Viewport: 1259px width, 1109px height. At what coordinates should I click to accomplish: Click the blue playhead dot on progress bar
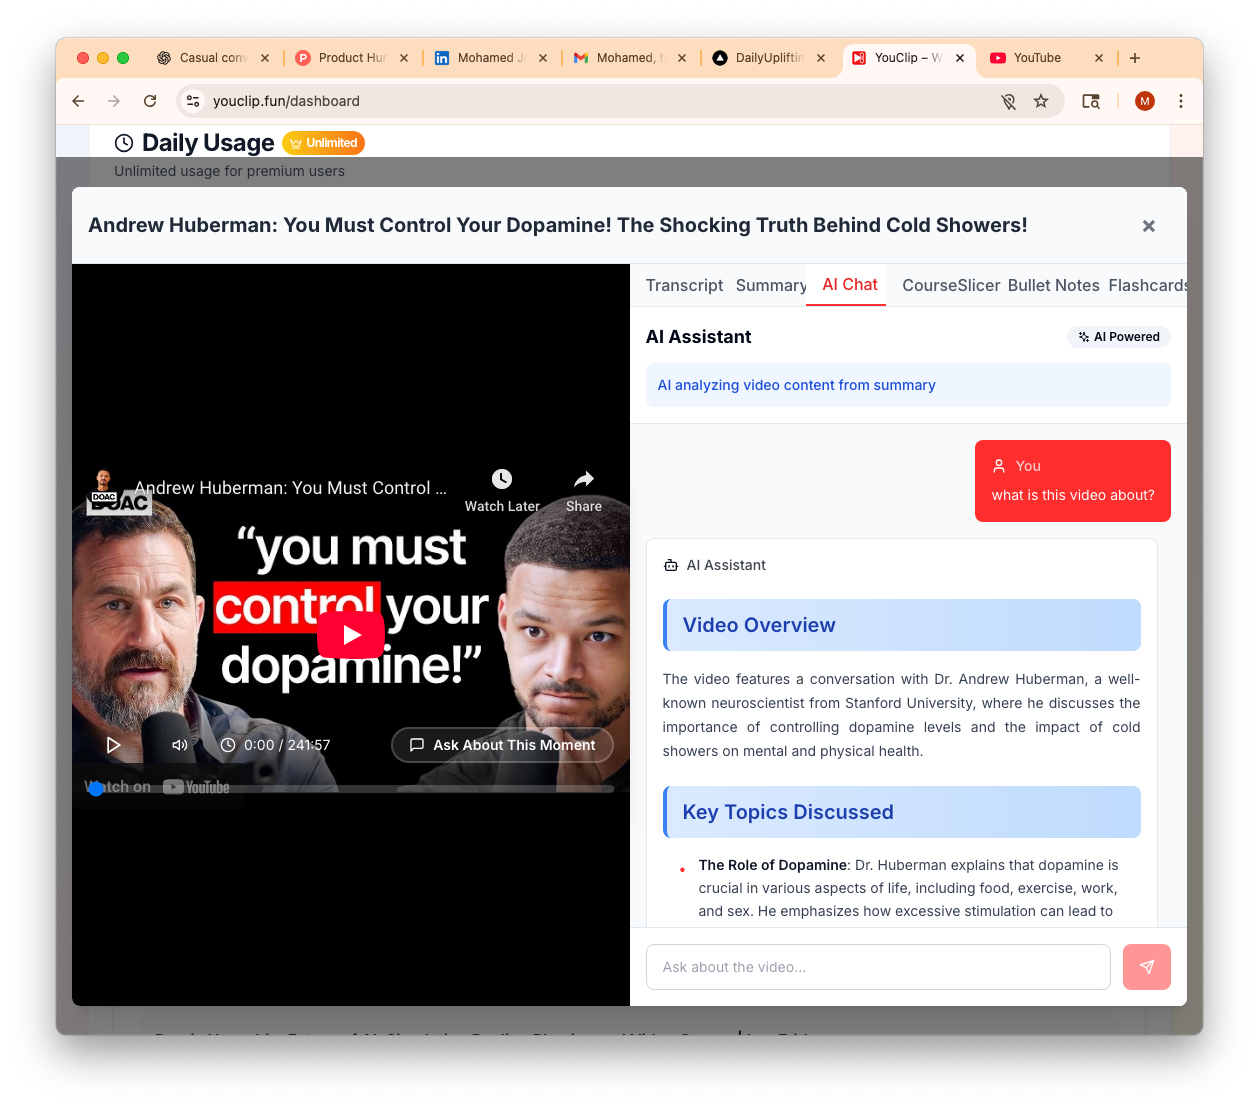click(96, 789)
